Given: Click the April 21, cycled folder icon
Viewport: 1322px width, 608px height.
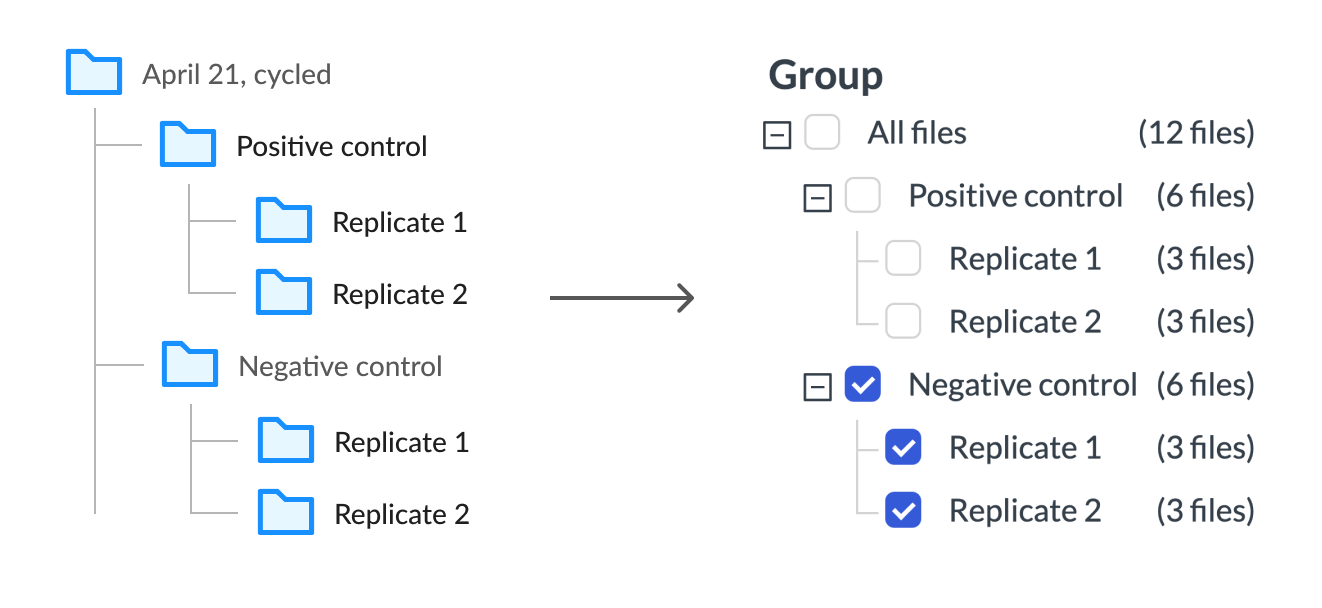Looking at the screenshot, I should [93, 73].
